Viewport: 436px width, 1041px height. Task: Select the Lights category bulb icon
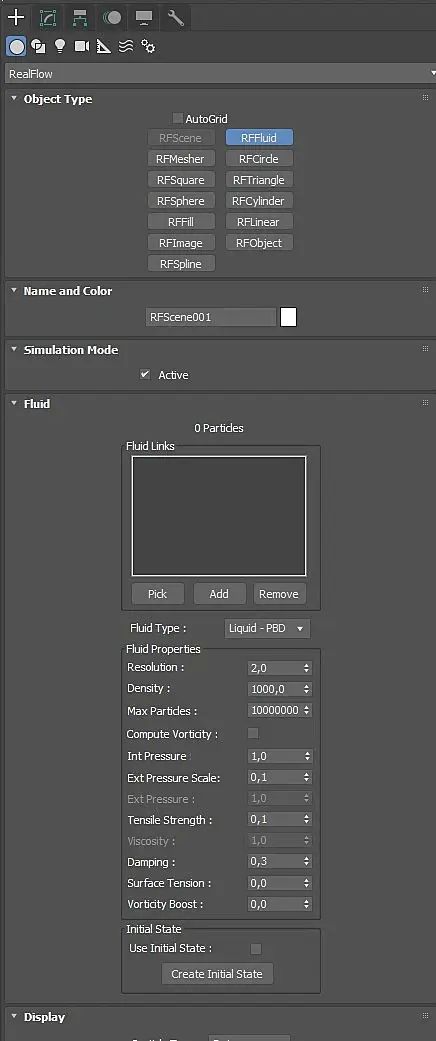(60, 46)
